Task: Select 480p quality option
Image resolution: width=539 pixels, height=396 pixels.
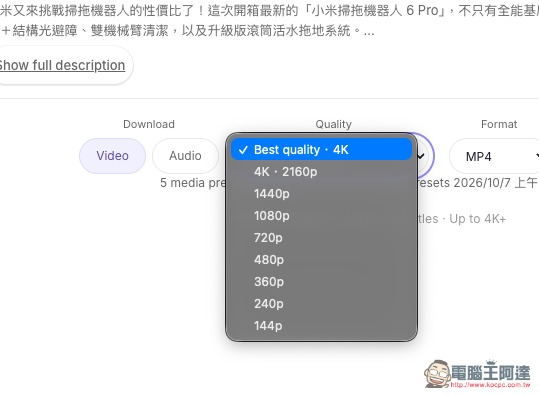Action: coord(321,260)
